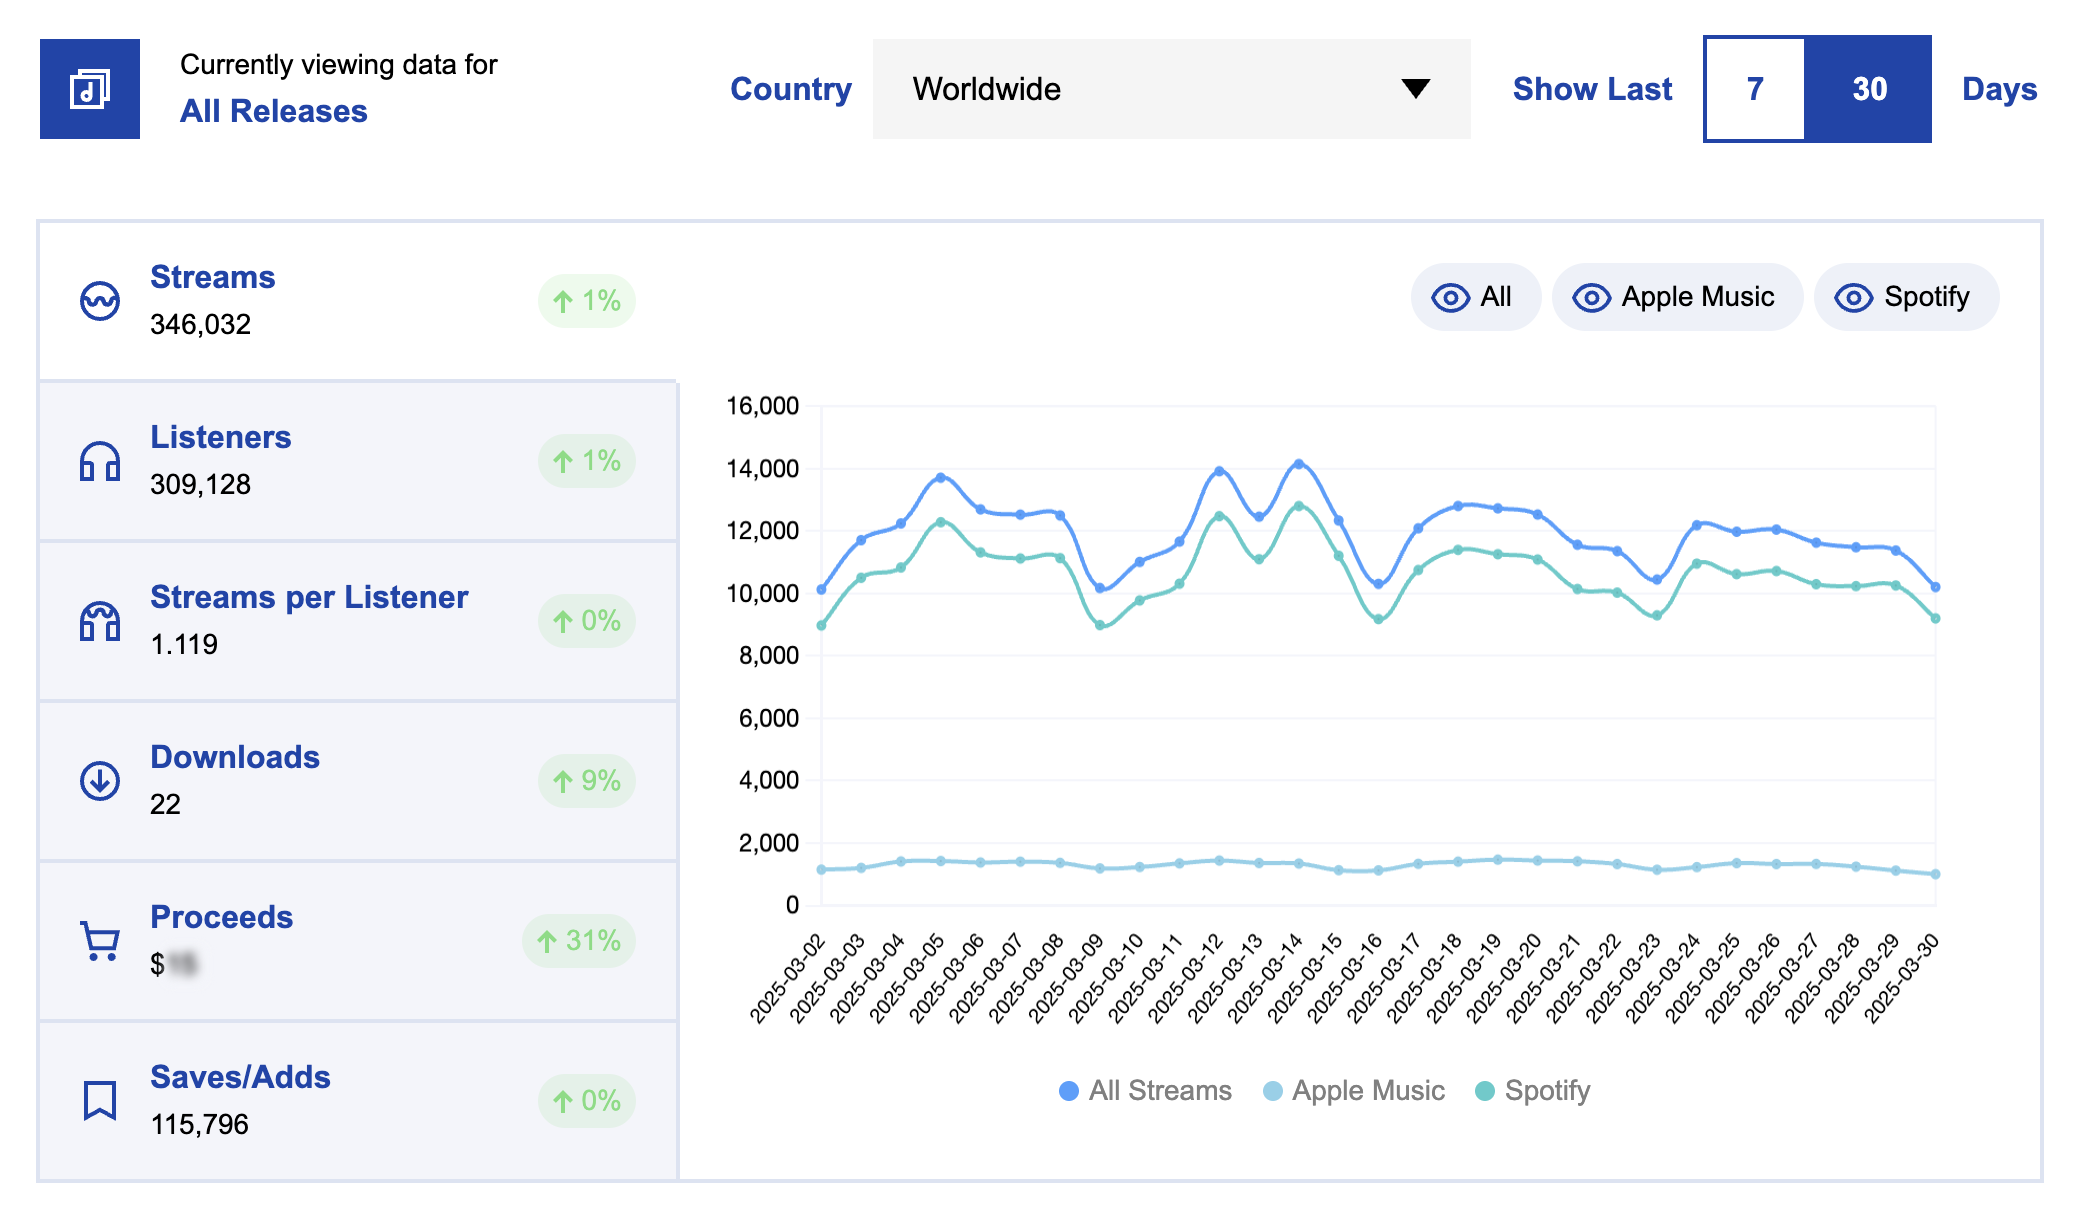Click the Proceeds shopping cart icon
2080x1223 pixels.
pos(100,941)
